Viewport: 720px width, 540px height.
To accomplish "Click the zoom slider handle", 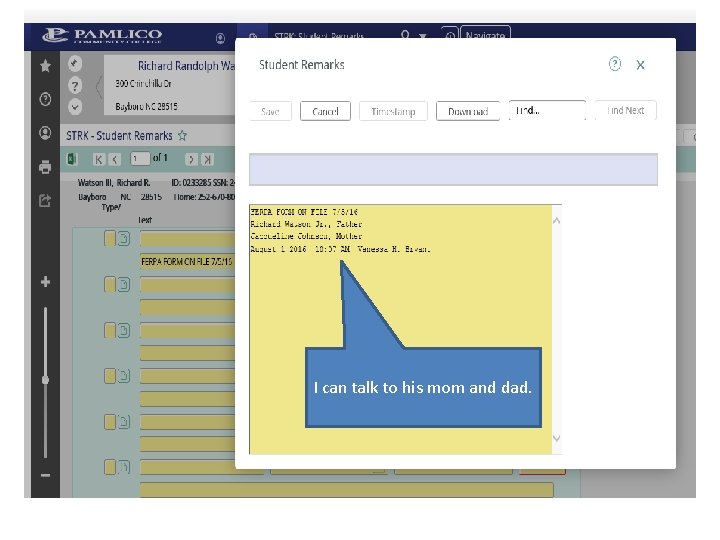I will (x=45, y=380).
